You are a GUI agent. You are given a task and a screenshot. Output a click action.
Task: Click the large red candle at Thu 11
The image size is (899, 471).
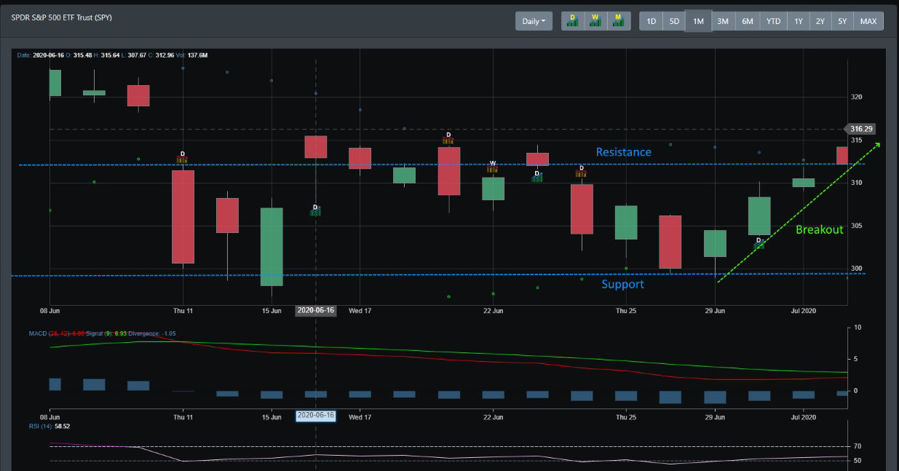coord(183,217)
